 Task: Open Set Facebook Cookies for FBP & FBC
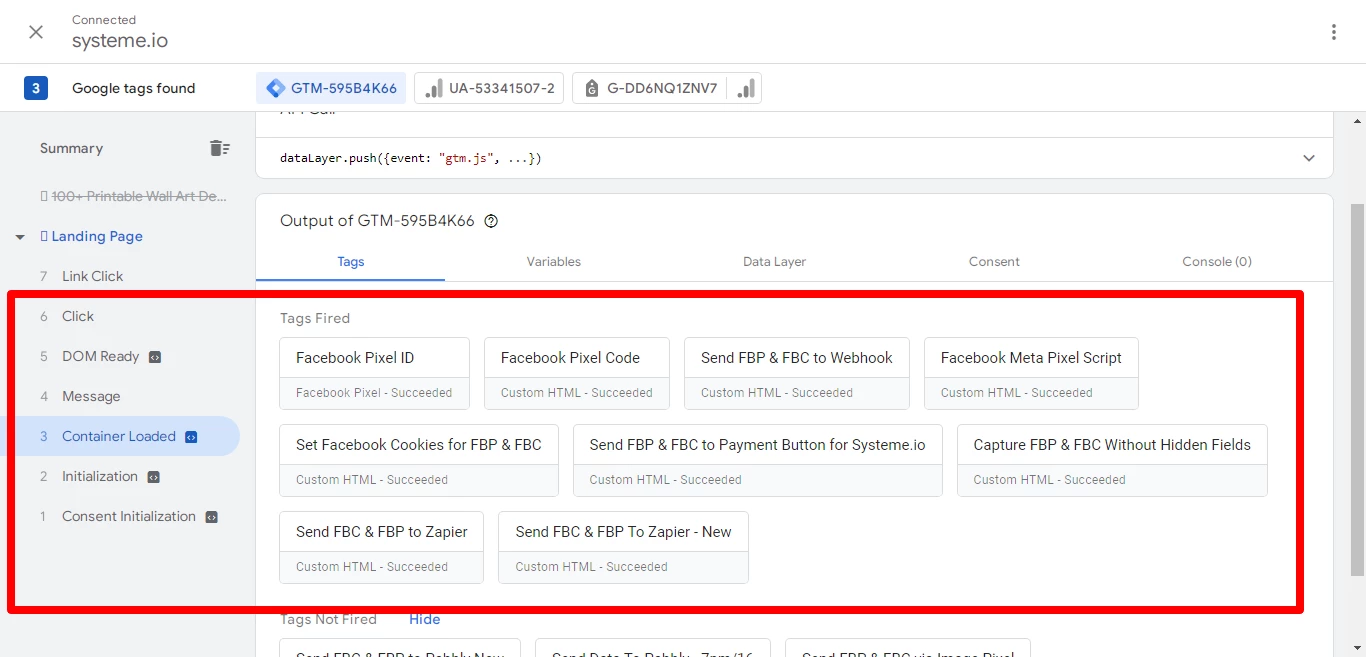click(419, 460)
